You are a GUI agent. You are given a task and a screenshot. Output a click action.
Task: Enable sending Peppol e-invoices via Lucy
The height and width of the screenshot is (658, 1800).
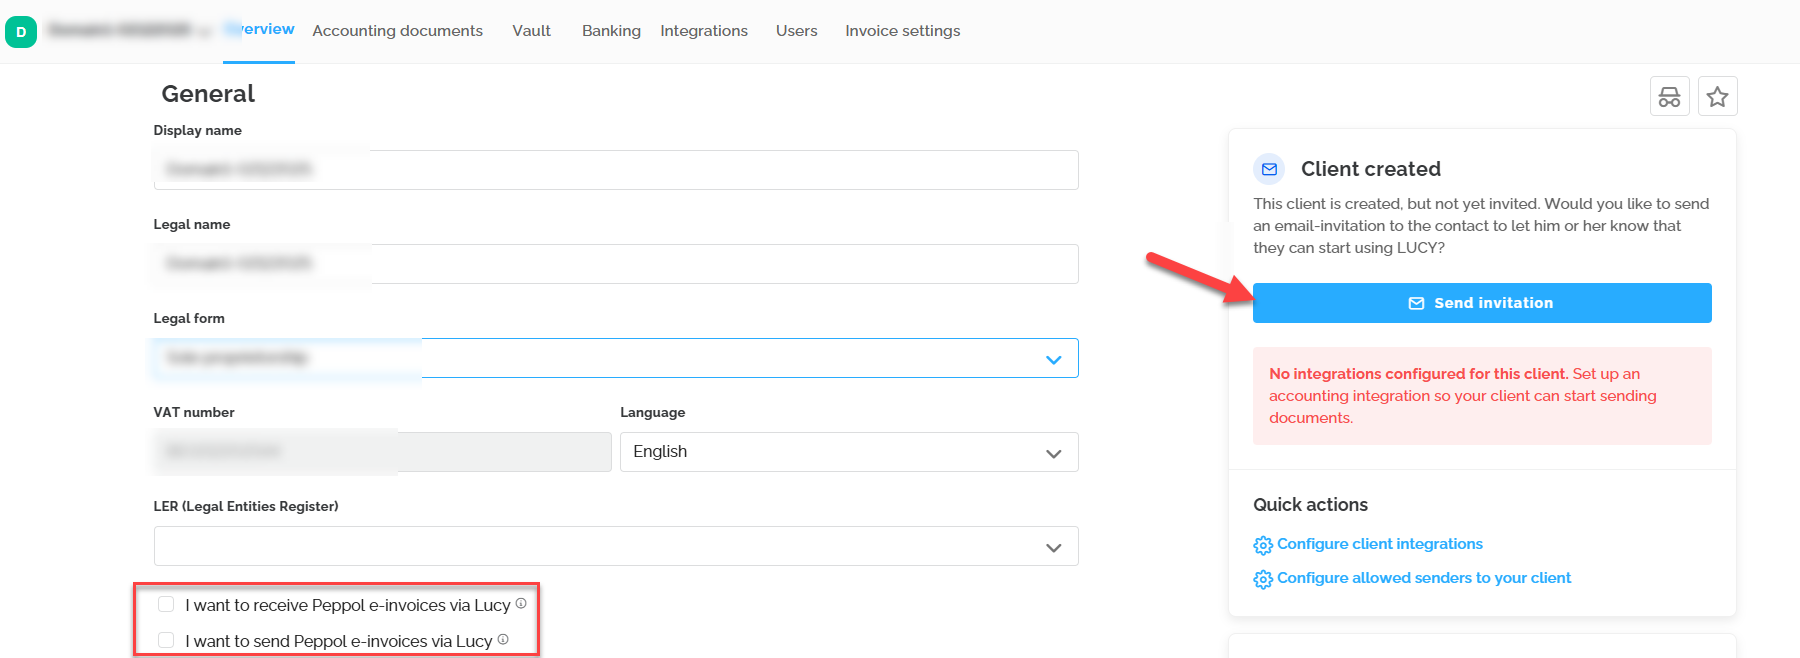tap(166, 640)
